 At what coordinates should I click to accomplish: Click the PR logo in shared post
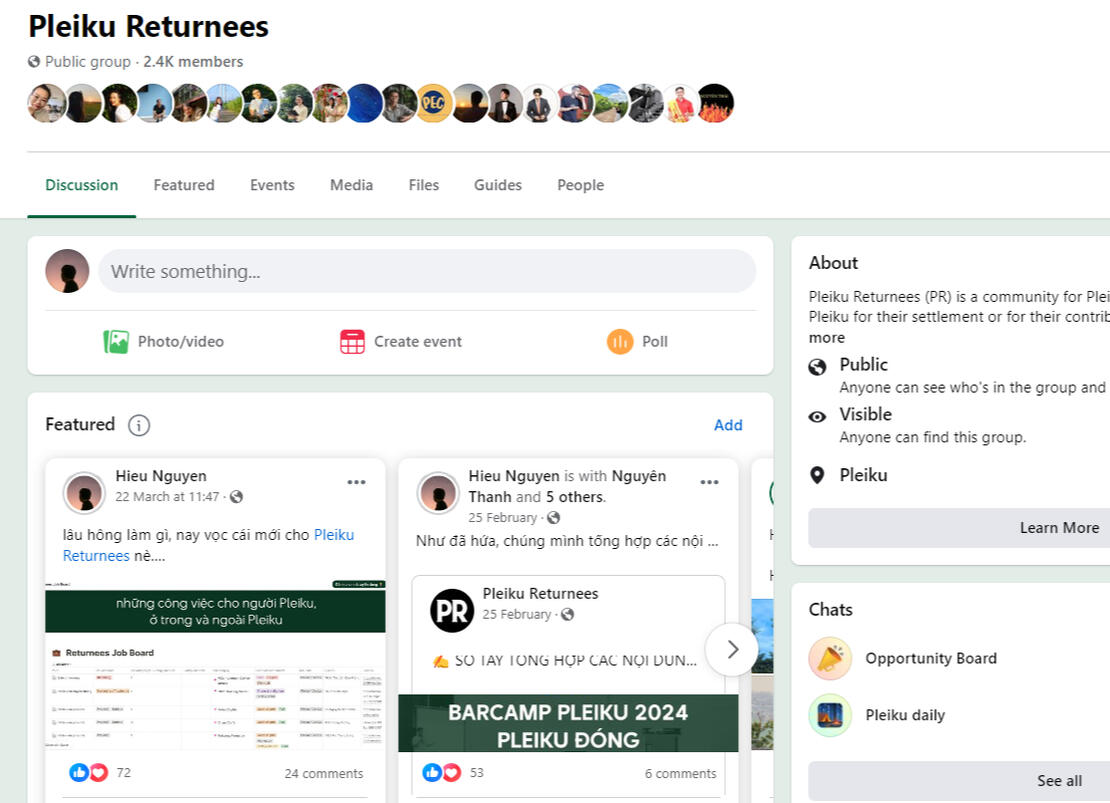pyautogui.click(x=452, y=610)
